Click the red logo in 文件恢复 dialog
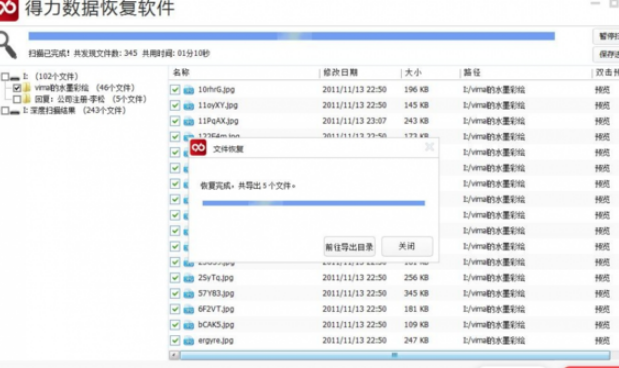619x368 pixels. coord(198,148)
